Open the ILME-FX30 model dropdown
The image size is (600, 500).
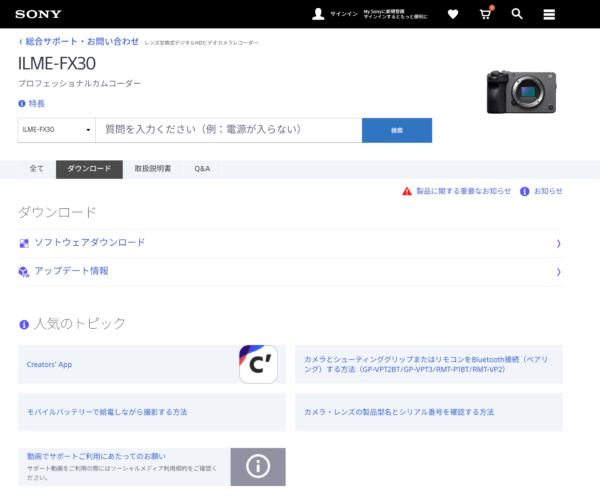pyautogui.click(x=56, y=130)
